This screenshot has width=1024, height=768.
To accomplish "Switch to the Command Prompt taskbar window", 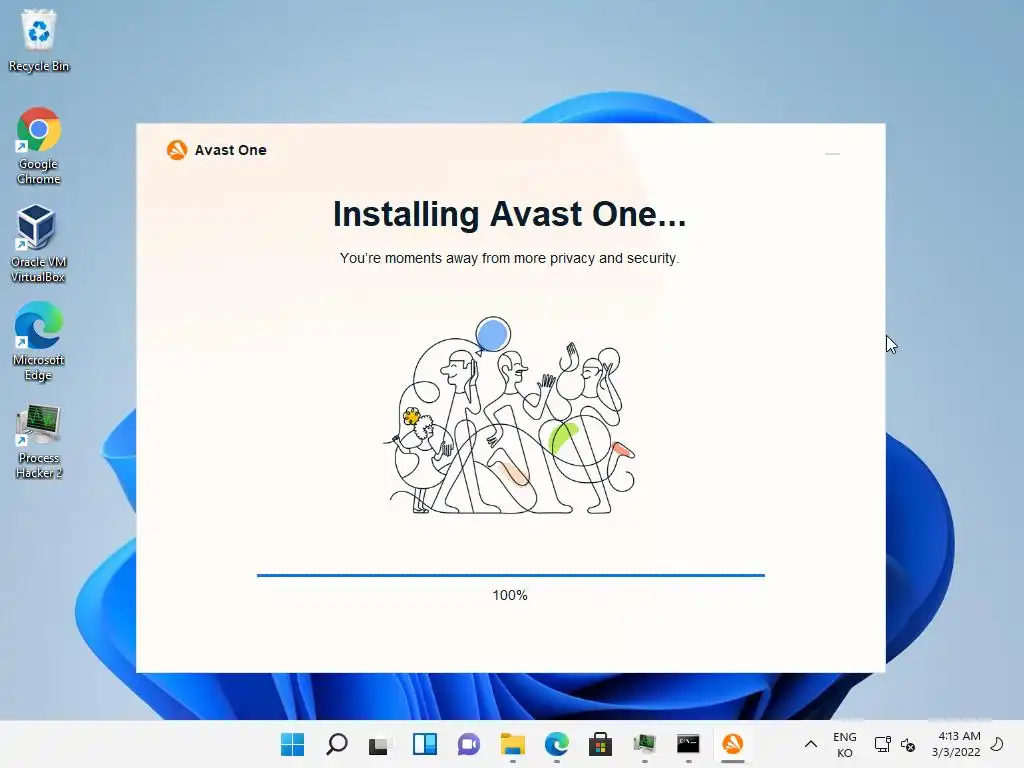I will click(x=688, y=744).
